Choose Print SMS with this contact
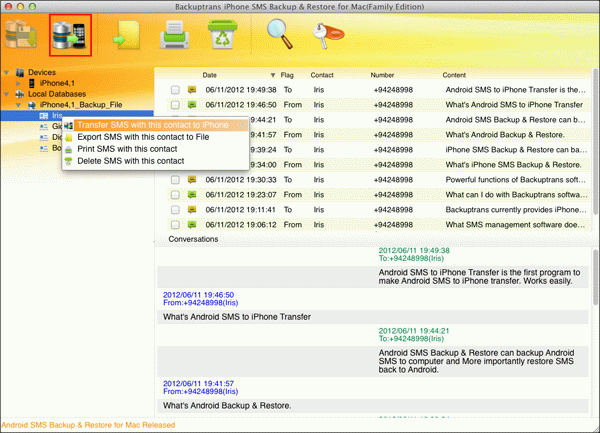Screen dimensions: 600x433 tap(156, 149)
